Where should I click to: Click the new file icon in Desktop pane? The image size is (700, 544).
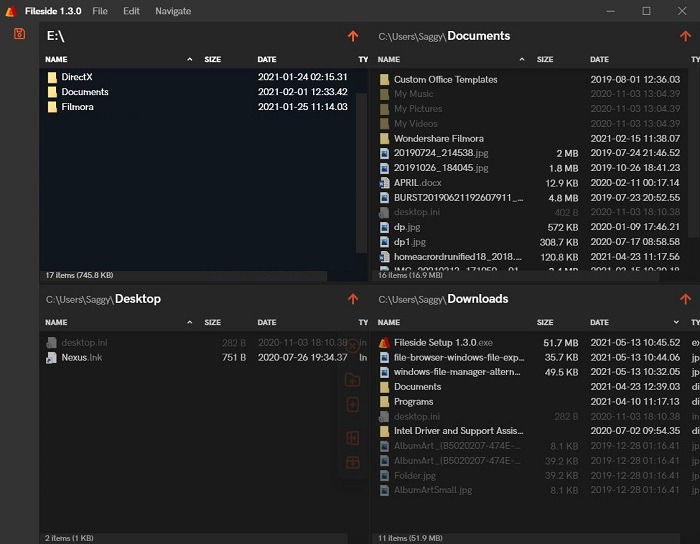coord(353,405)
